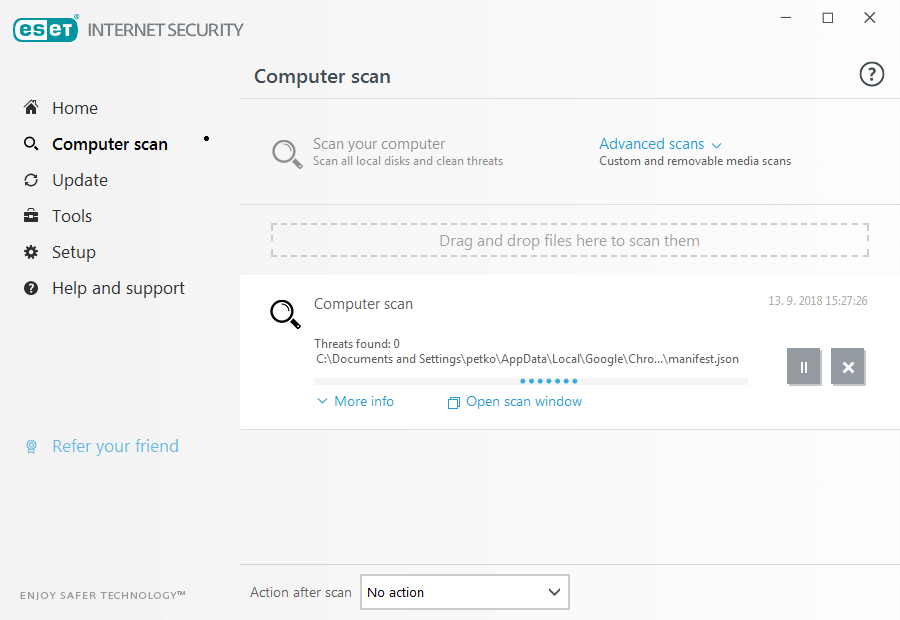Viewport: 900px width, 620px height.
Task: Click ENJOY SAFER TECHNOLOGY tagline
Action: 103,595
